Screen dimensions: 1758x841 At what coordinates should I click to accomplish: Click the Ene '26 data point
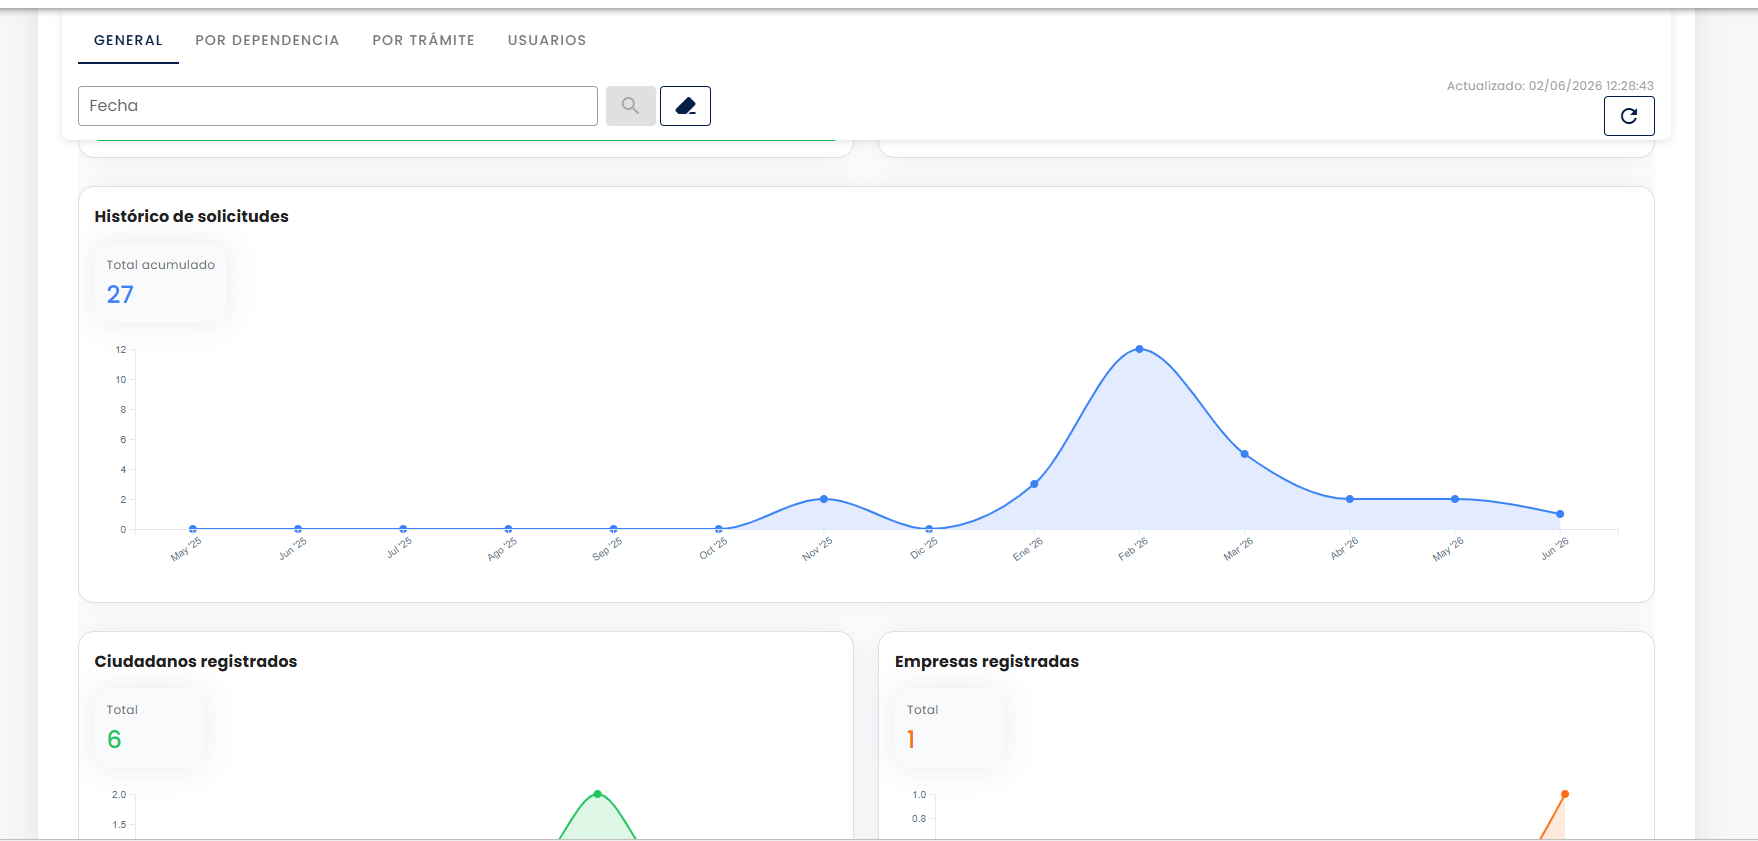point(1034,484)
